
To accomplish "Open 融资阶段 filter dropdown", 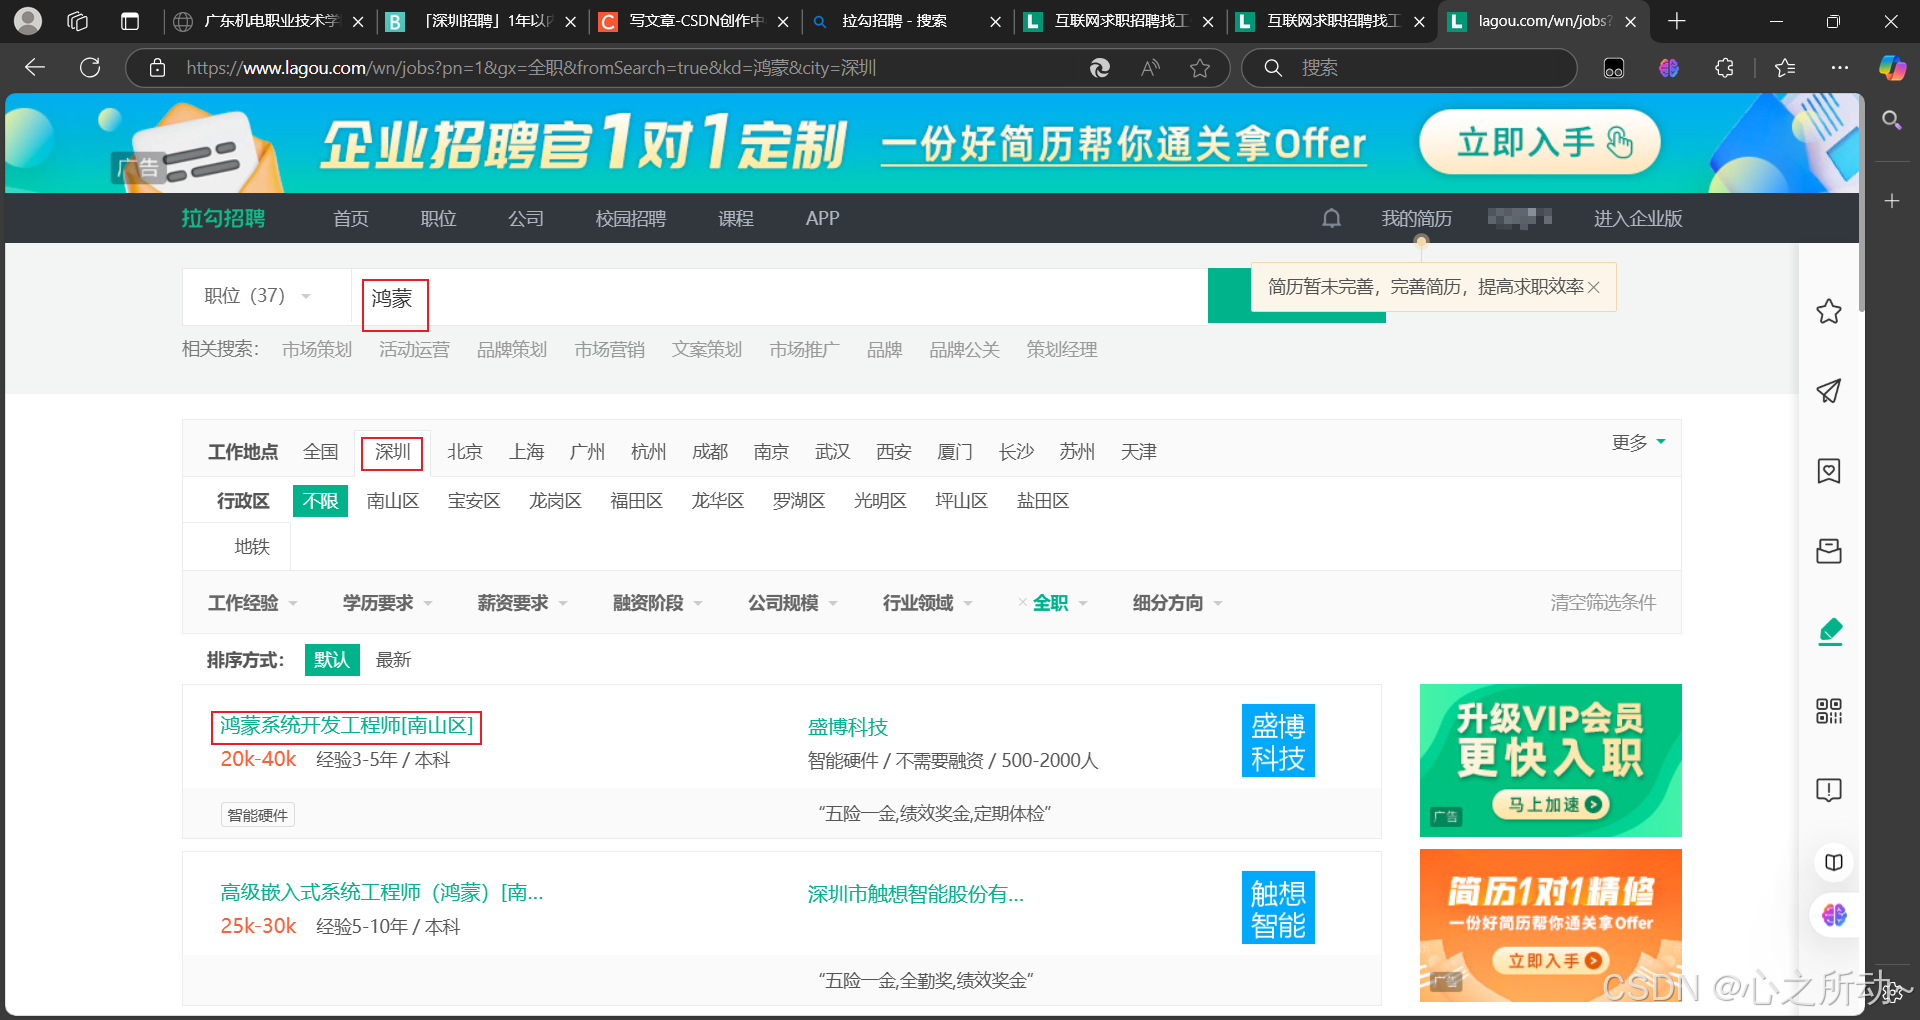I will click(658, 603).
